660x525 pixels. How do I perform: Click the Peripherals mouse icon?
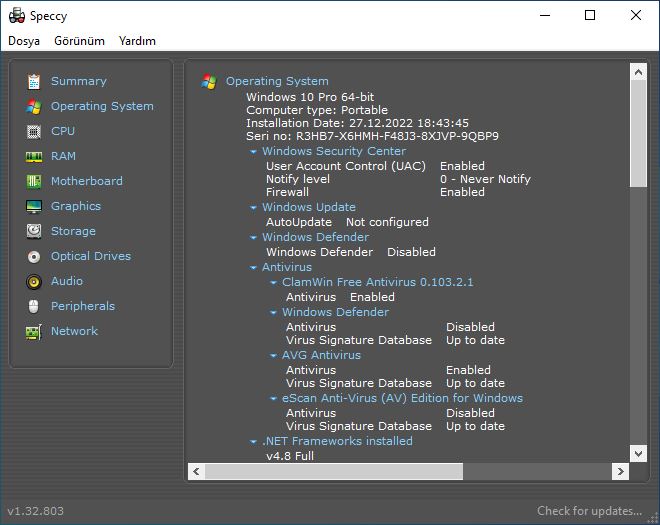34,306
